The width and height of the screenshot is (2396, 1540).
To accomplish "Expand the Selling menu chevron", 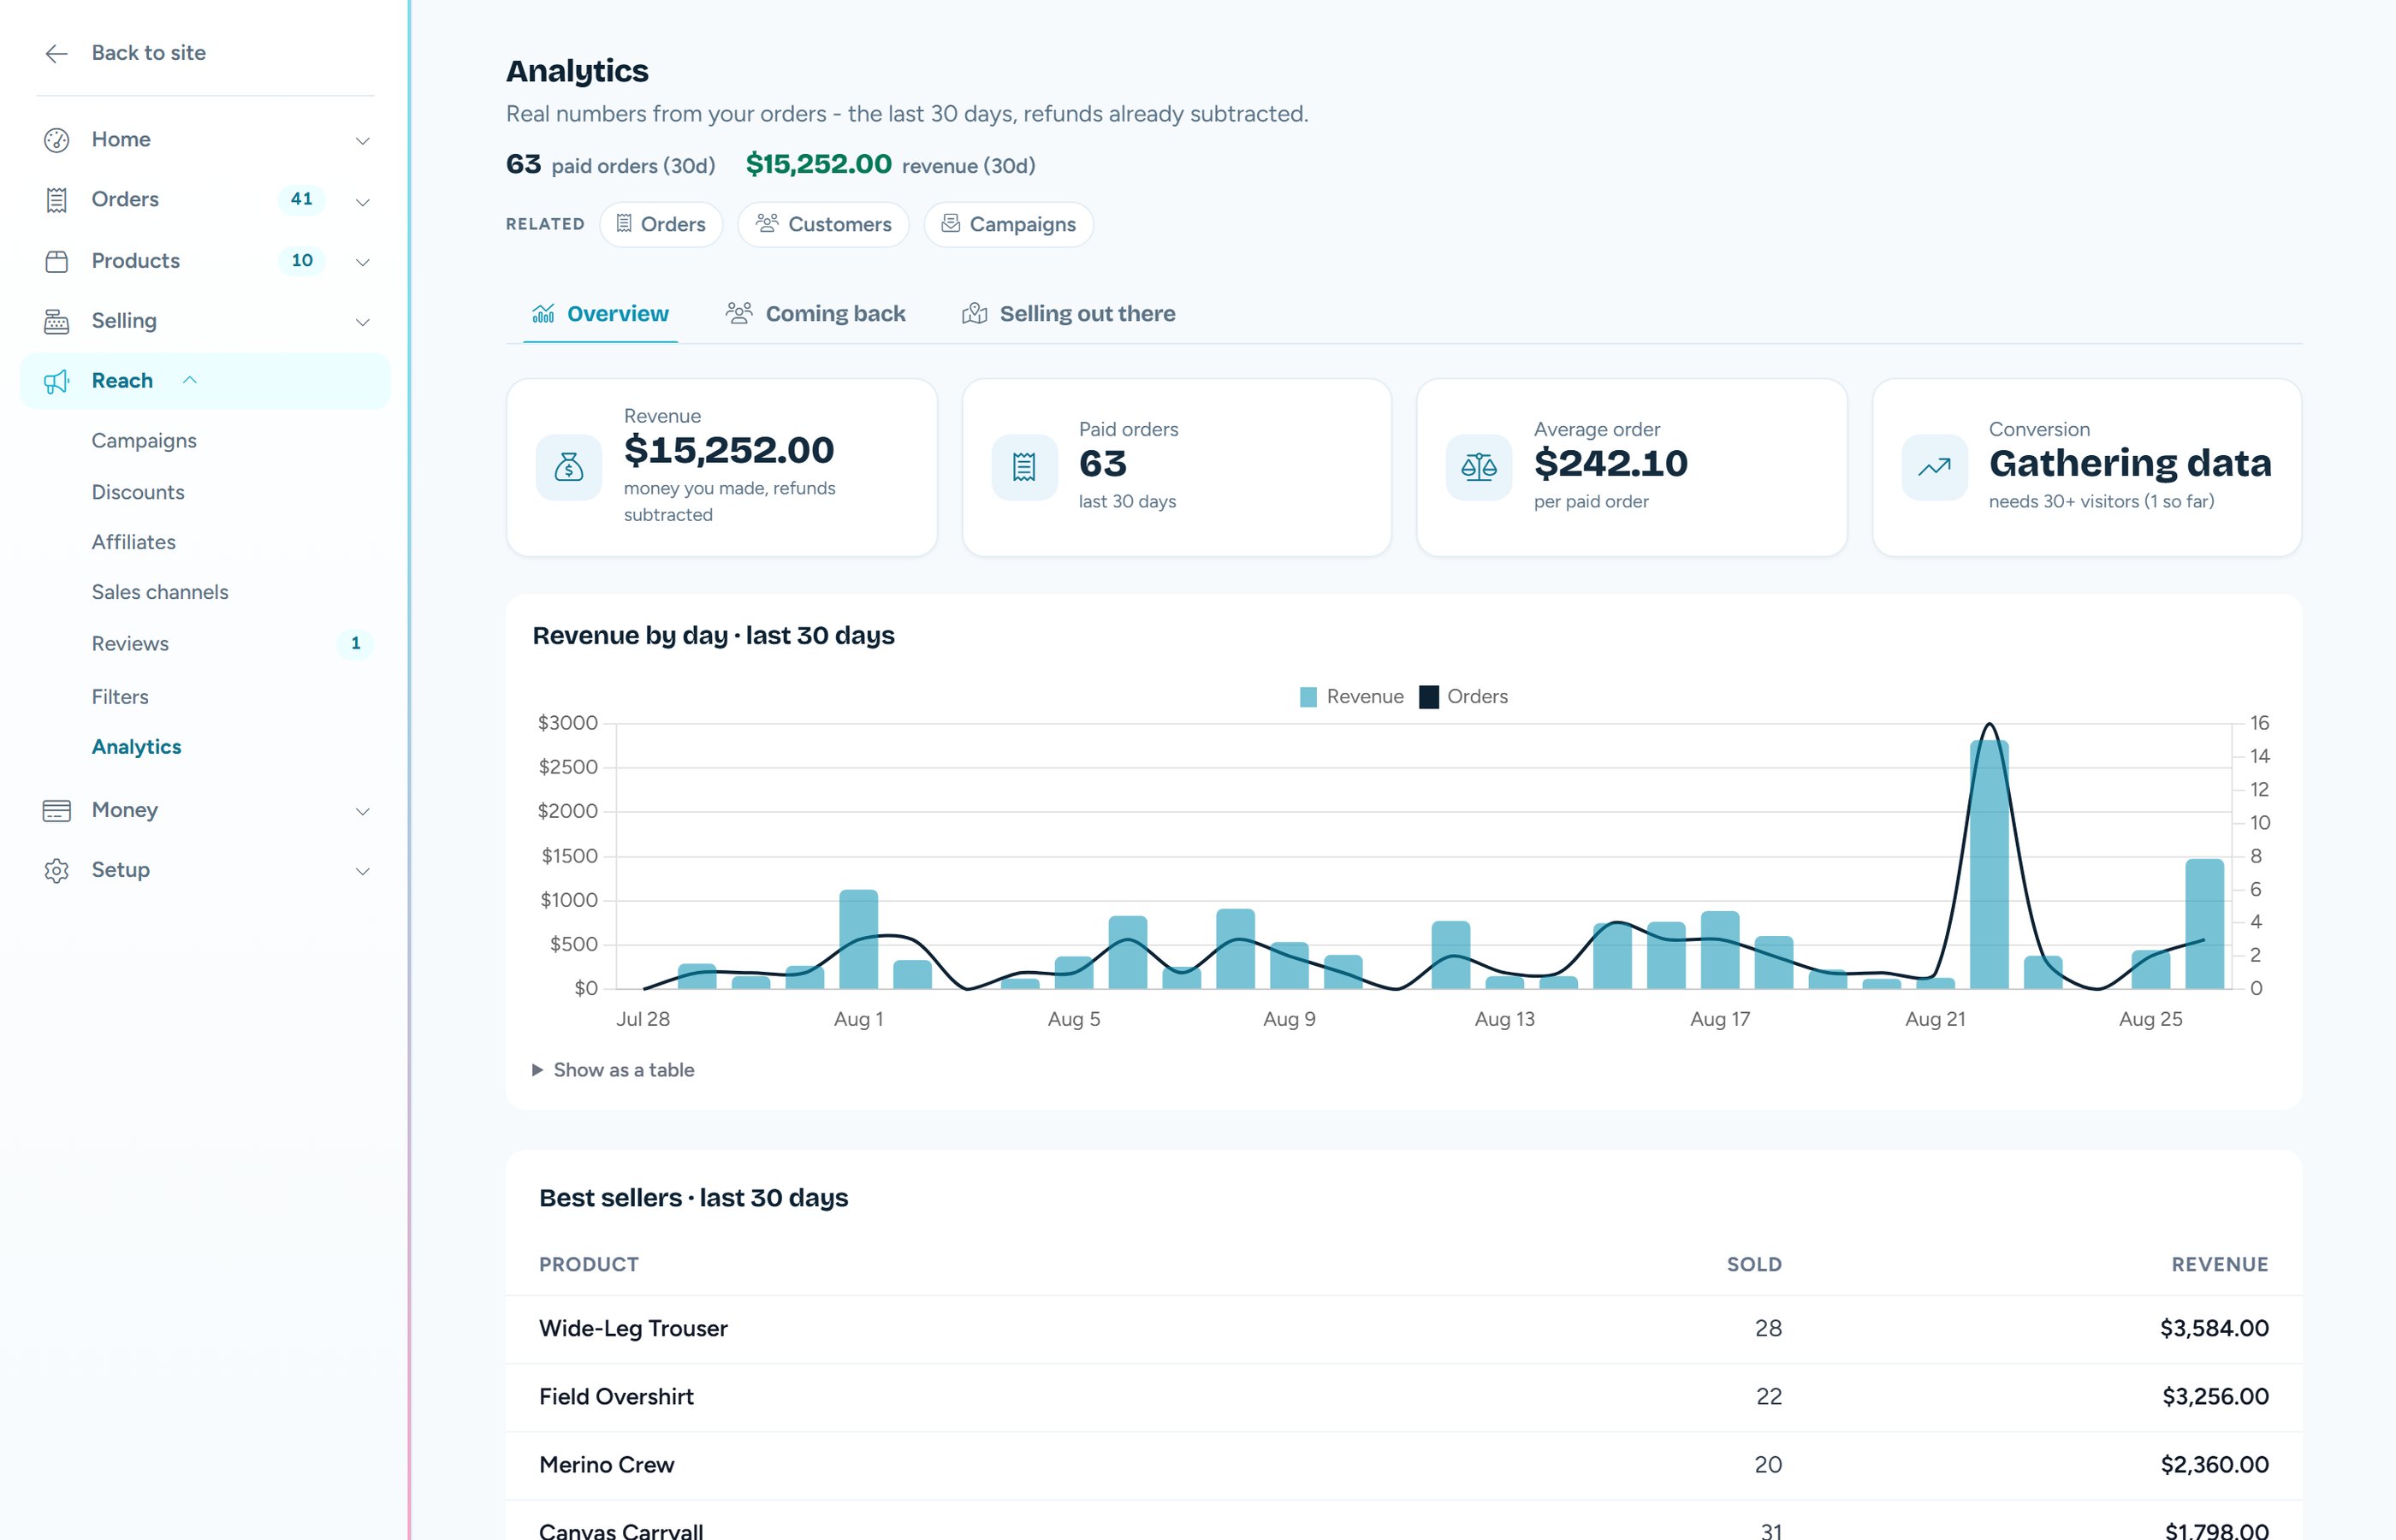I will (x=363, y=322).
